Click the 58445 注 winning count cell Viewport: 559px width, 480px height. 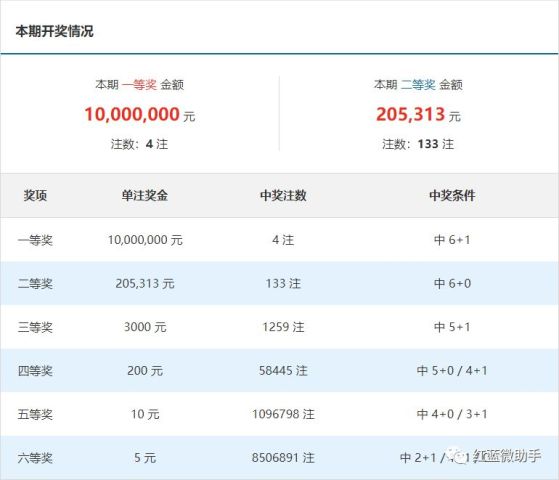pos(283,371)
